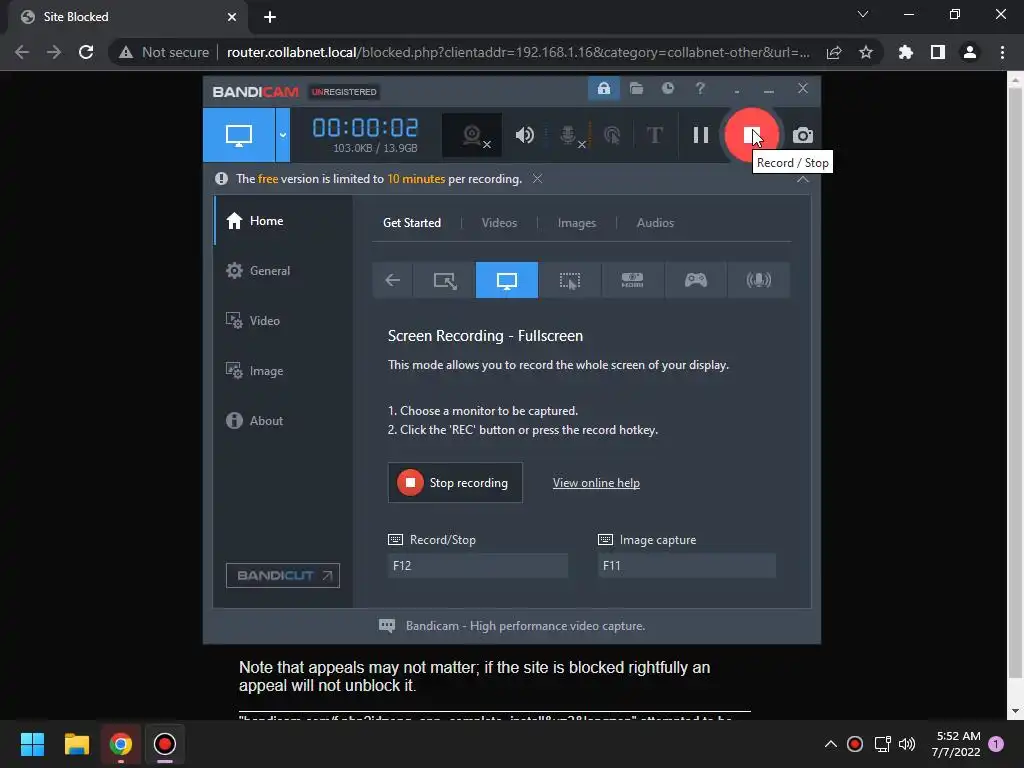Viewport: 1024px width, 768px height.
Task: Go back in Chrome
Action: (x=22, y=52)
